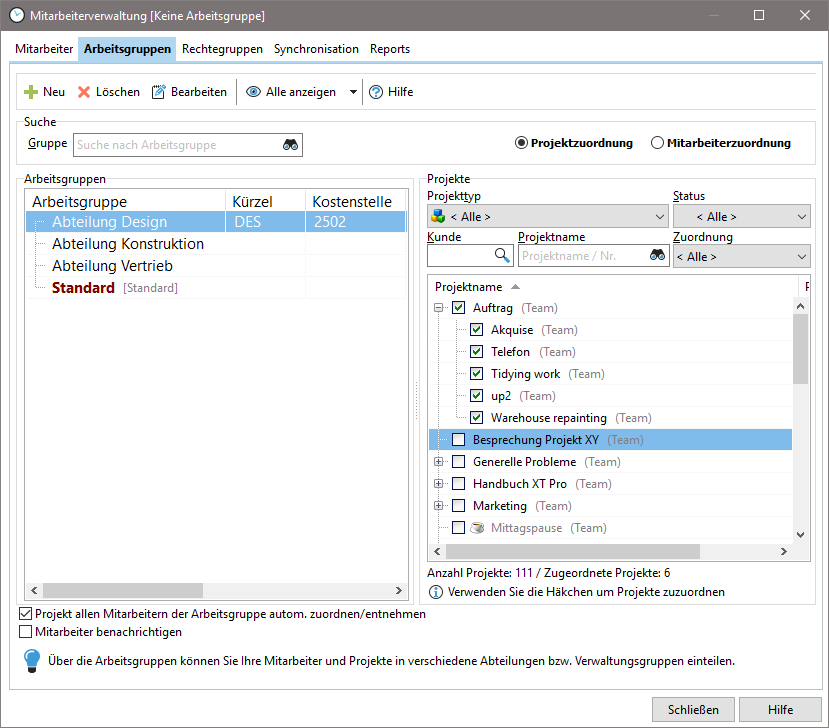Screen dimensions: 829x728
Task: Open the Reports tab
Action: (x=389, y=48)
